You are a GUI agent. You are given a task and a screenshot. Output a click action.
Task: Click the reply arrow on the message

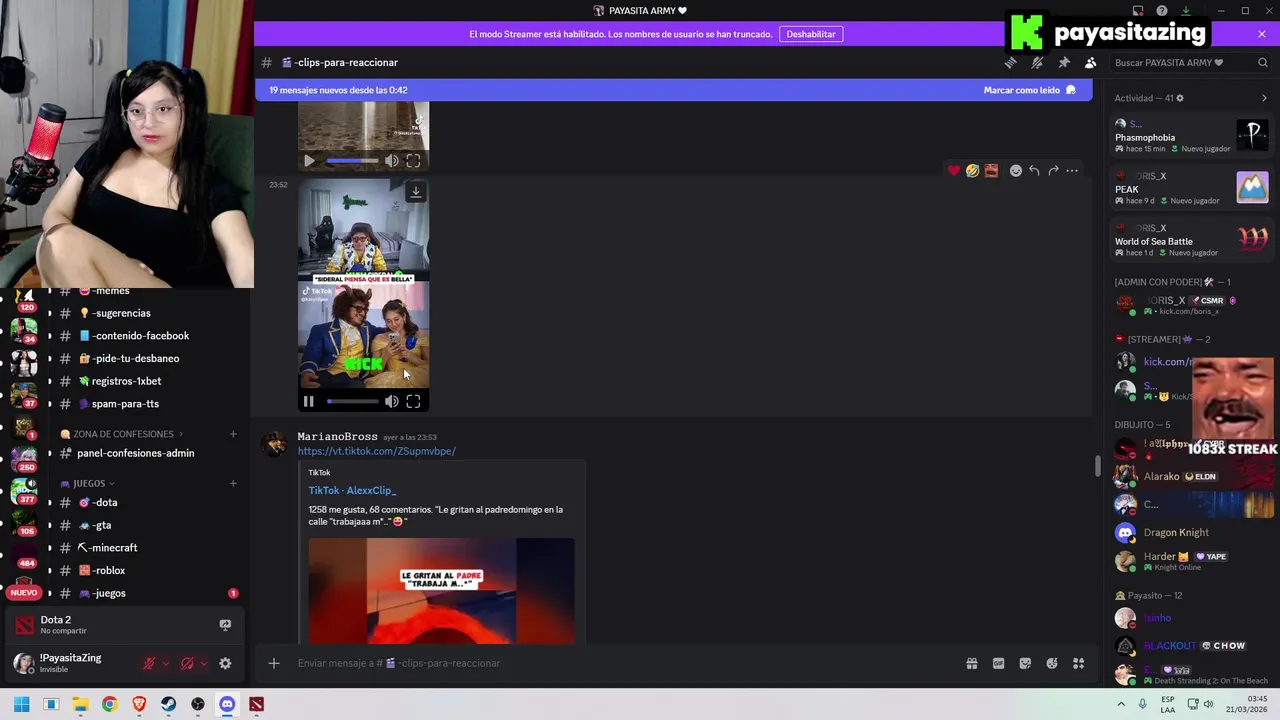click(1034, 171)
